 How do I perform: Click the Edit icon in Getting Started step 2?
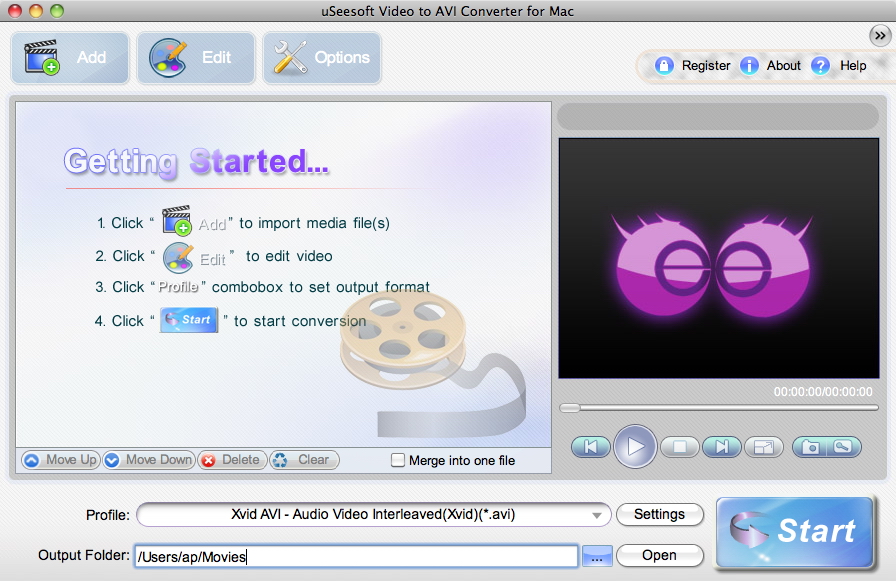tap(178, 258)
